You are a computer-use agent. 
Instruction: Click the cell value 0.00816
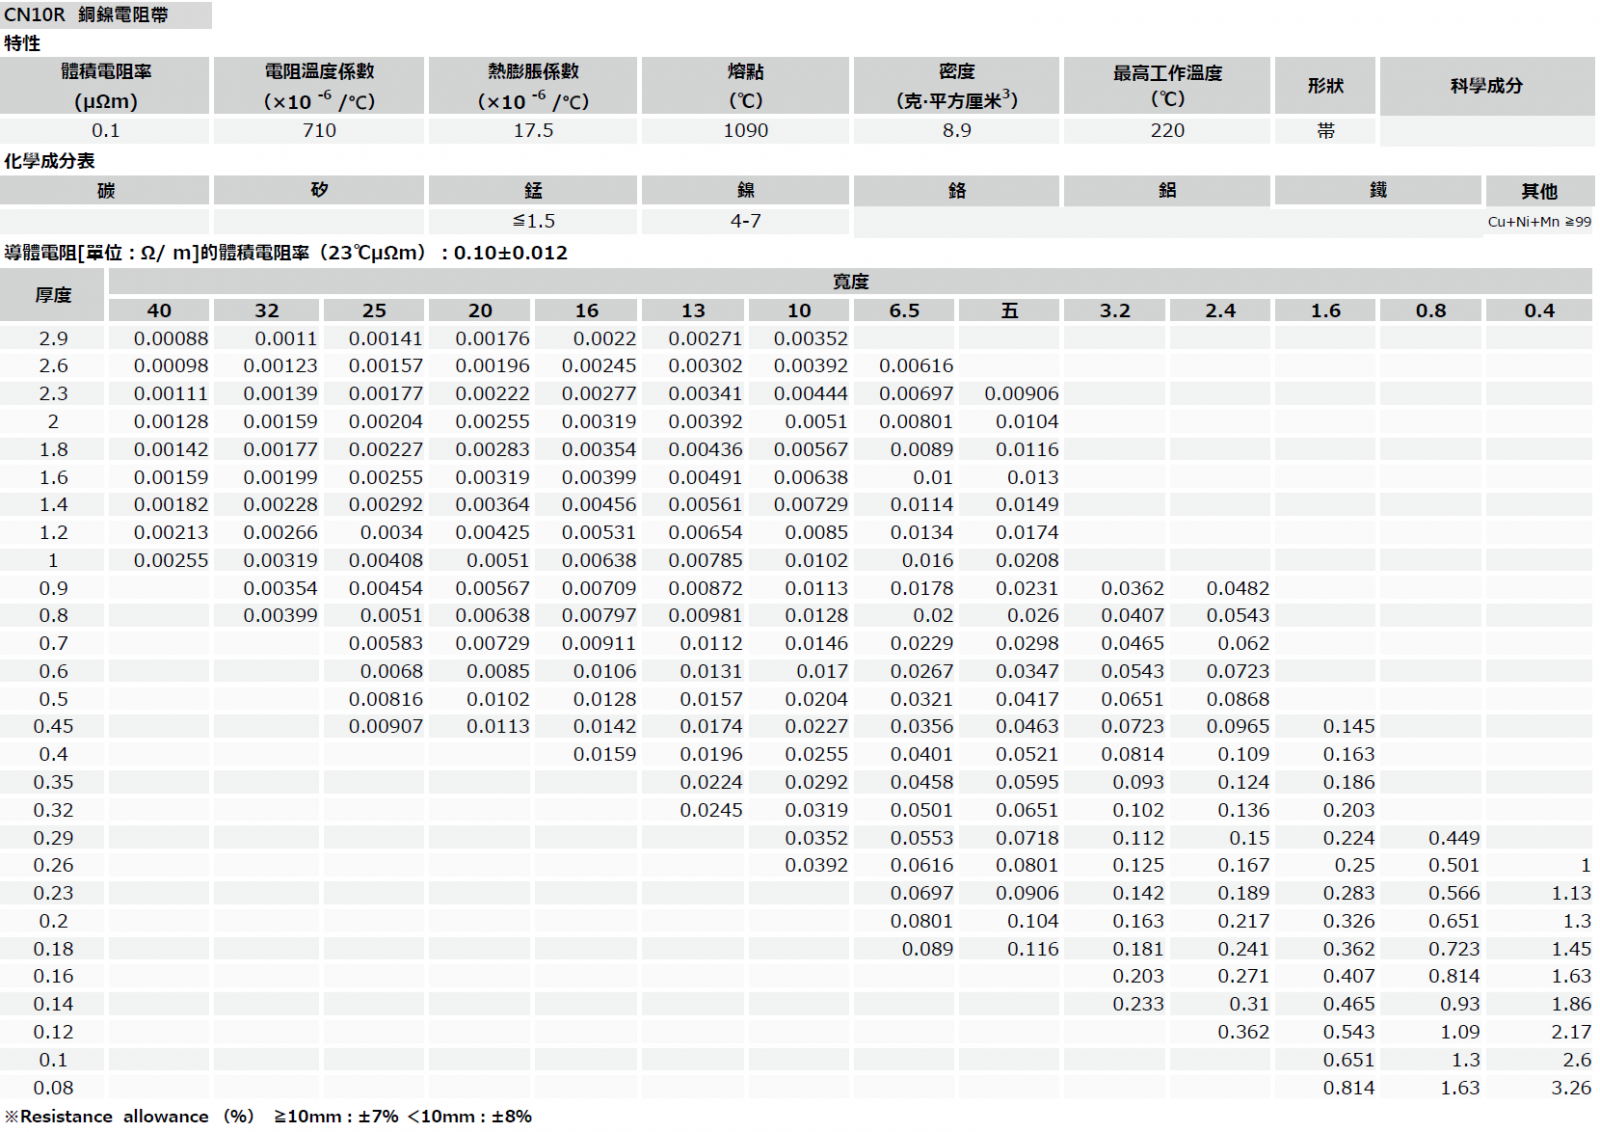385,699
